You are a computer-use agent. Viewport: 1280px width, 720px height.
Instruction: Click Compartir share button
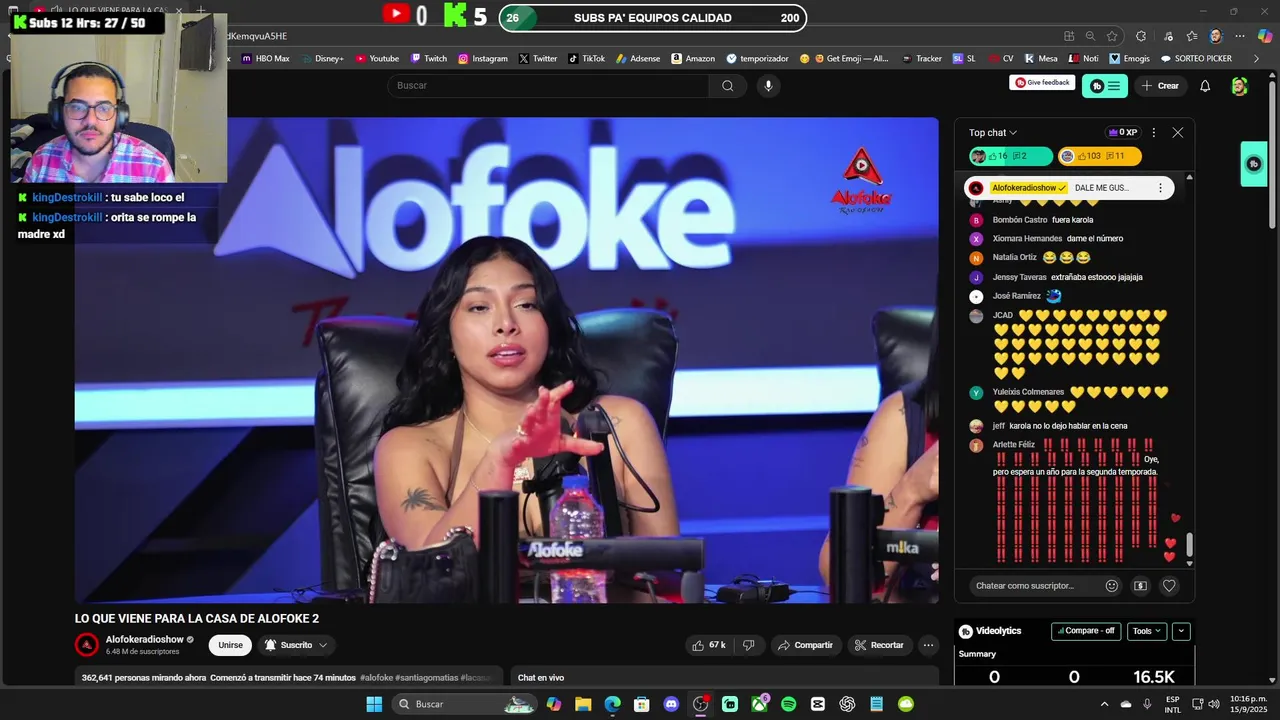805,645
